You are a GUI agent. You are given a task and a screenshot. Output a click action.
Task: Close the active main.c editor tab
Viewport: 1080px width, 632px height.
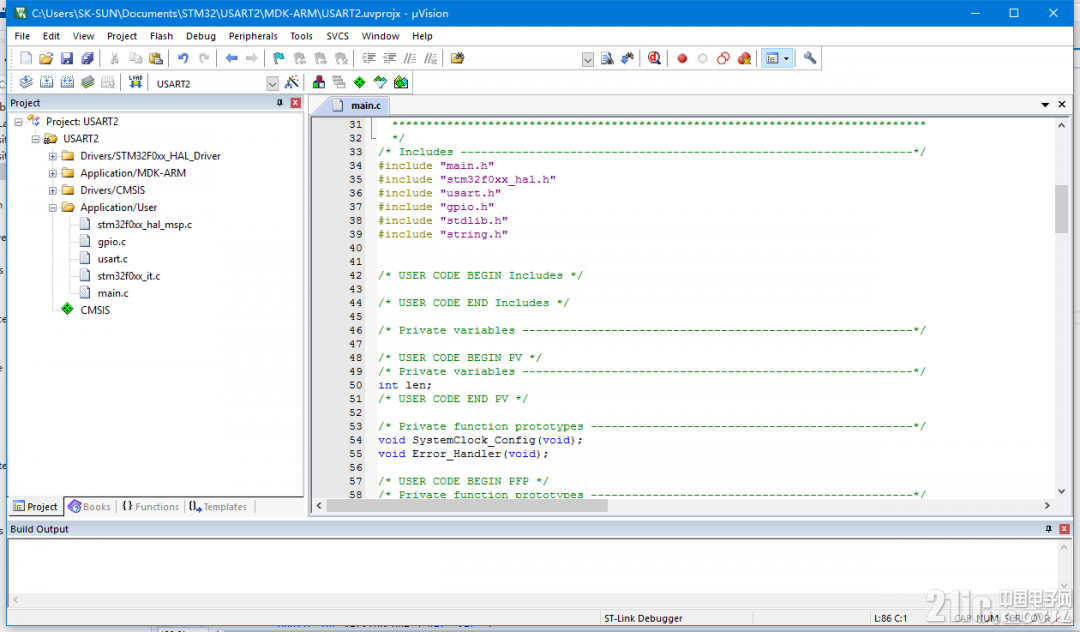click(x=1061, y=104)
